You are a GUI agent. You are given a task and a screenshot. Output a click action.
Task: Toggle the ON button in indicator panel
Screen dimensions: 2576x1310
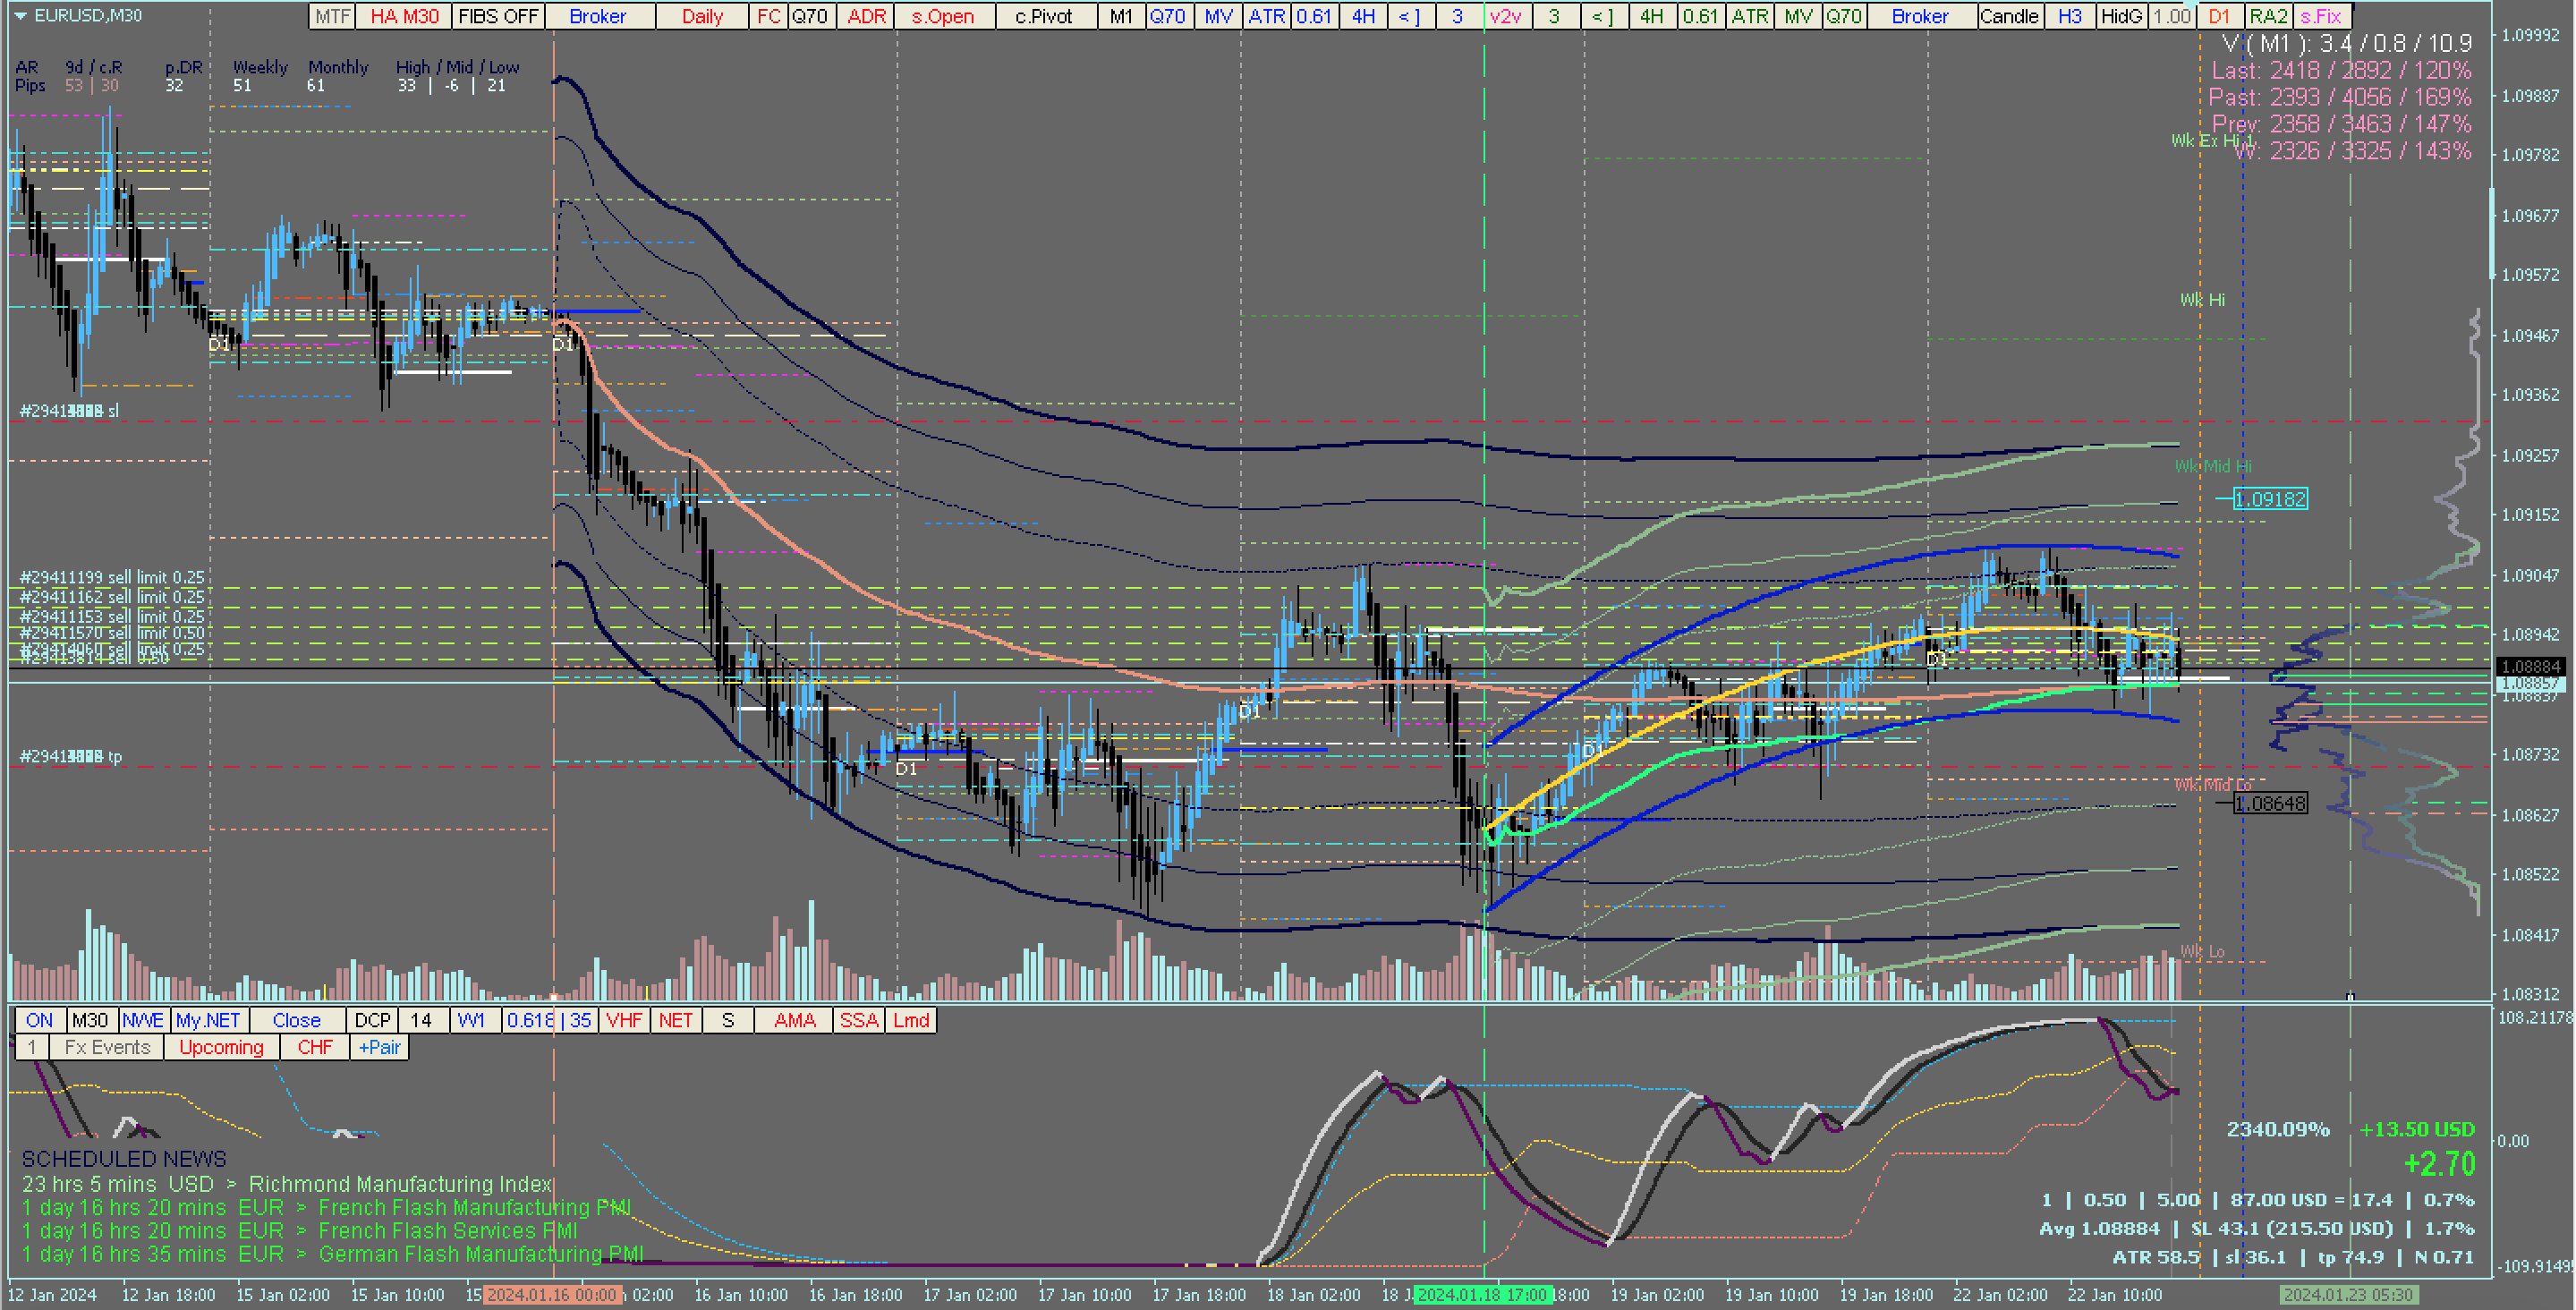40,1020
